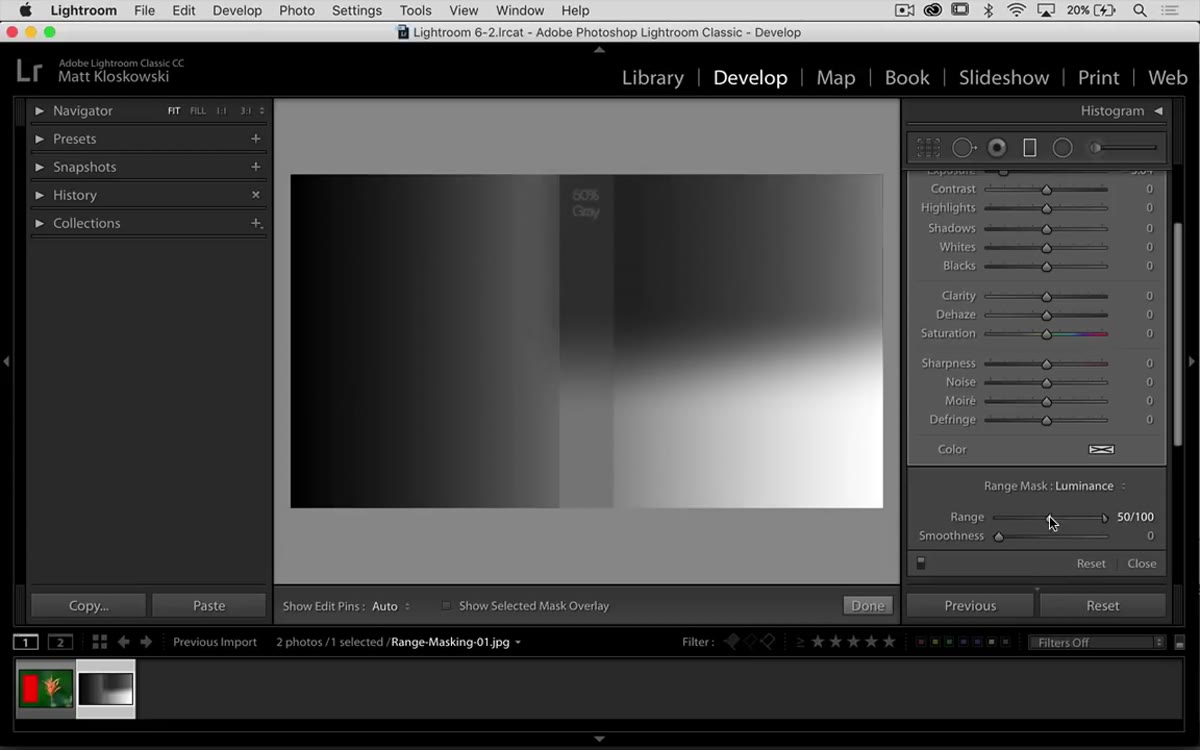
Task: Select the Graduated Filter tool
Action: pyautogui.click(x=1029, y=148)
